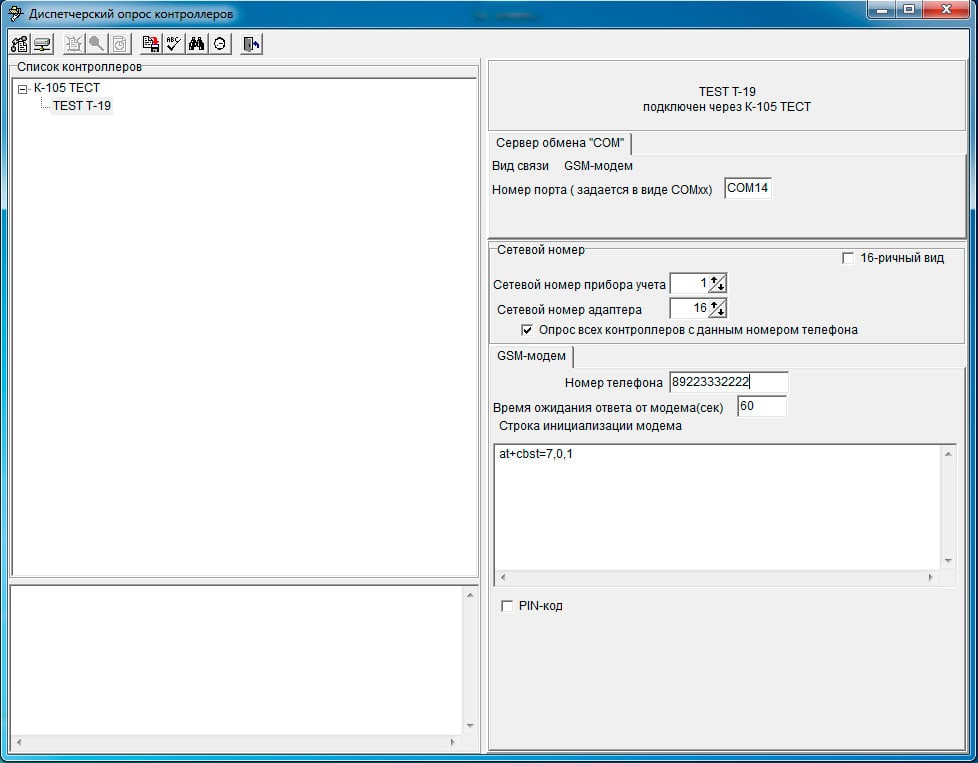Click the save data floppy icon
The width and height of the screenshot is (978, 763).
coord(150,44)
